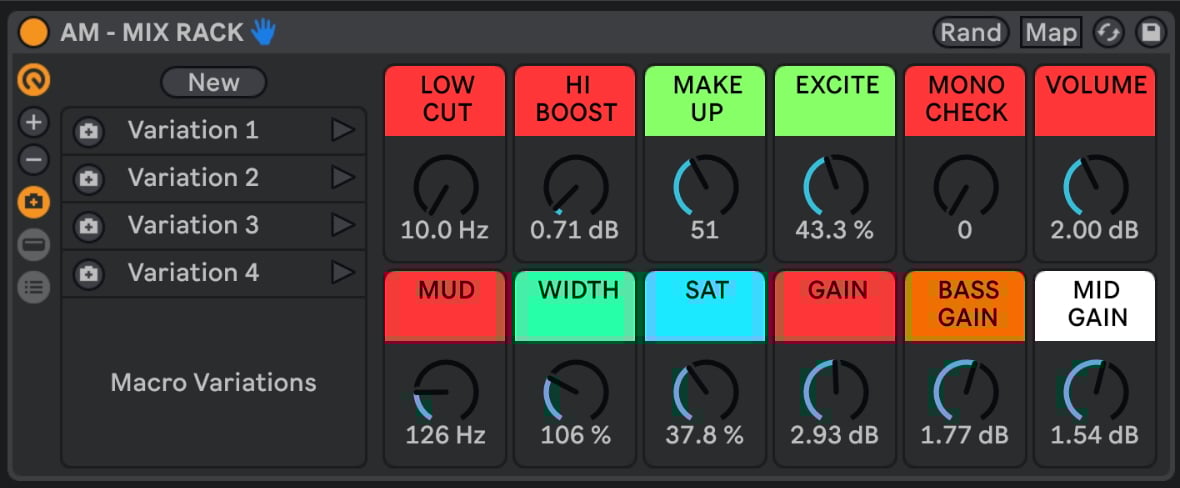The image size is (1180, 488).
Task: Click the MID GAIN knob dial
Action: (x=1096, y=391)
